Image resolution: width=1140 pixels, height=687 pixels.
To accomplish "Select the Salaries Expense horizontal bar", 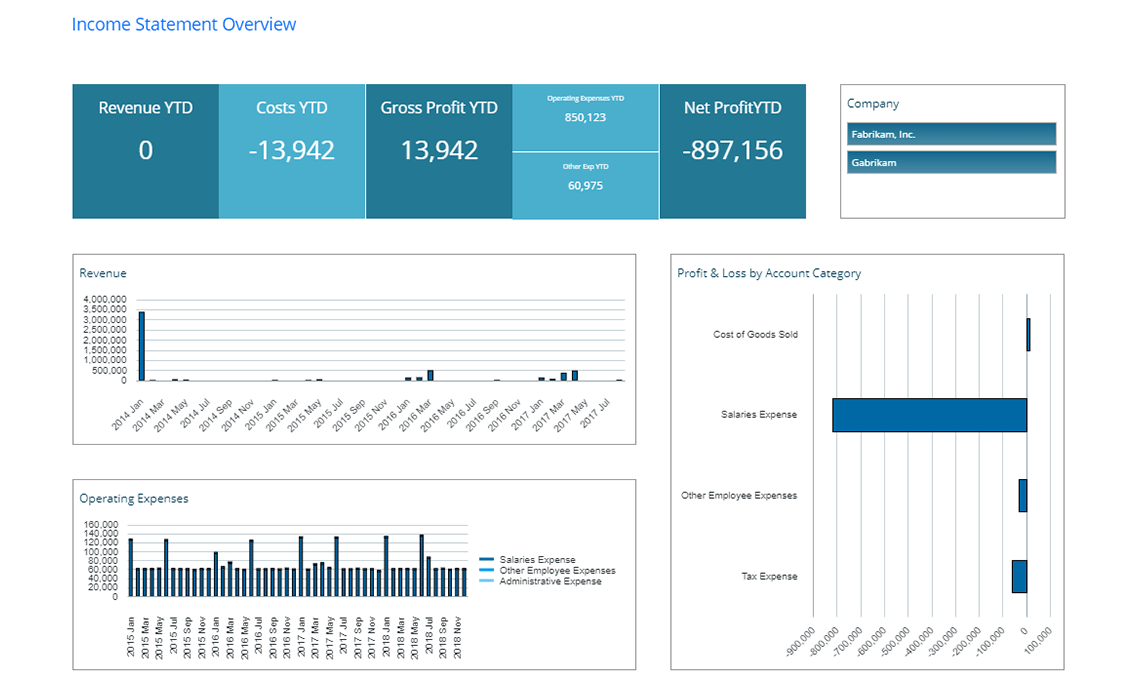I will pyautogui.click(x=929, y=415).
